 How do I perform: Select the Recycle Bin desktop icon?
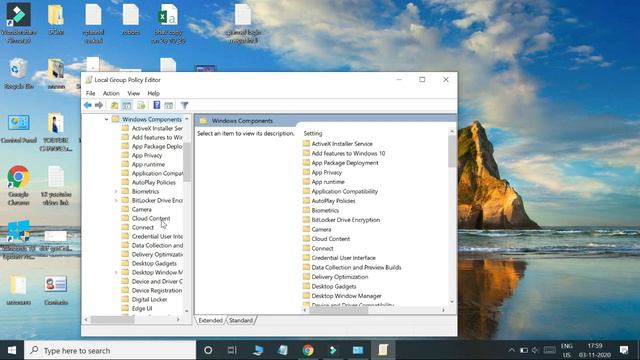pyautogui.click(x=18, y=73)
